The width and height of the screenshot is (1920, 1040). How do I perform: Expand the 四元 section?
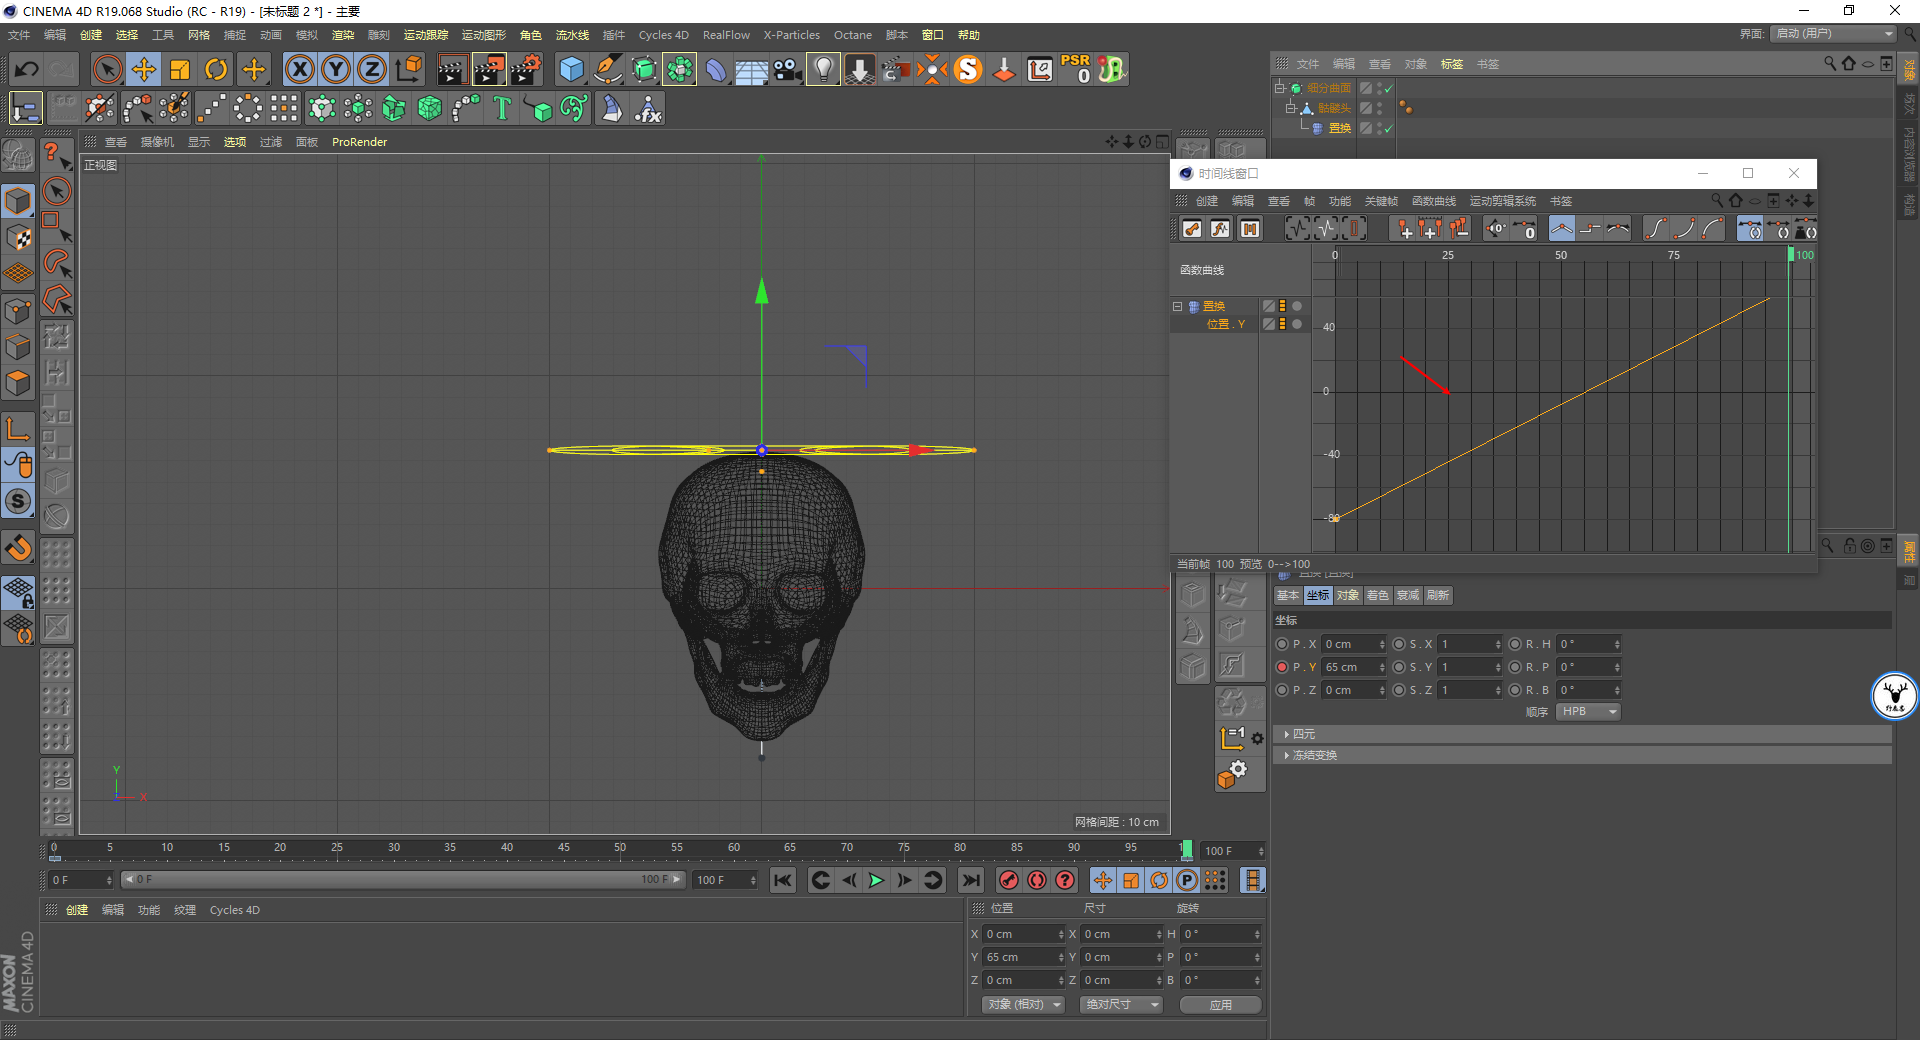click(1302, 734)
